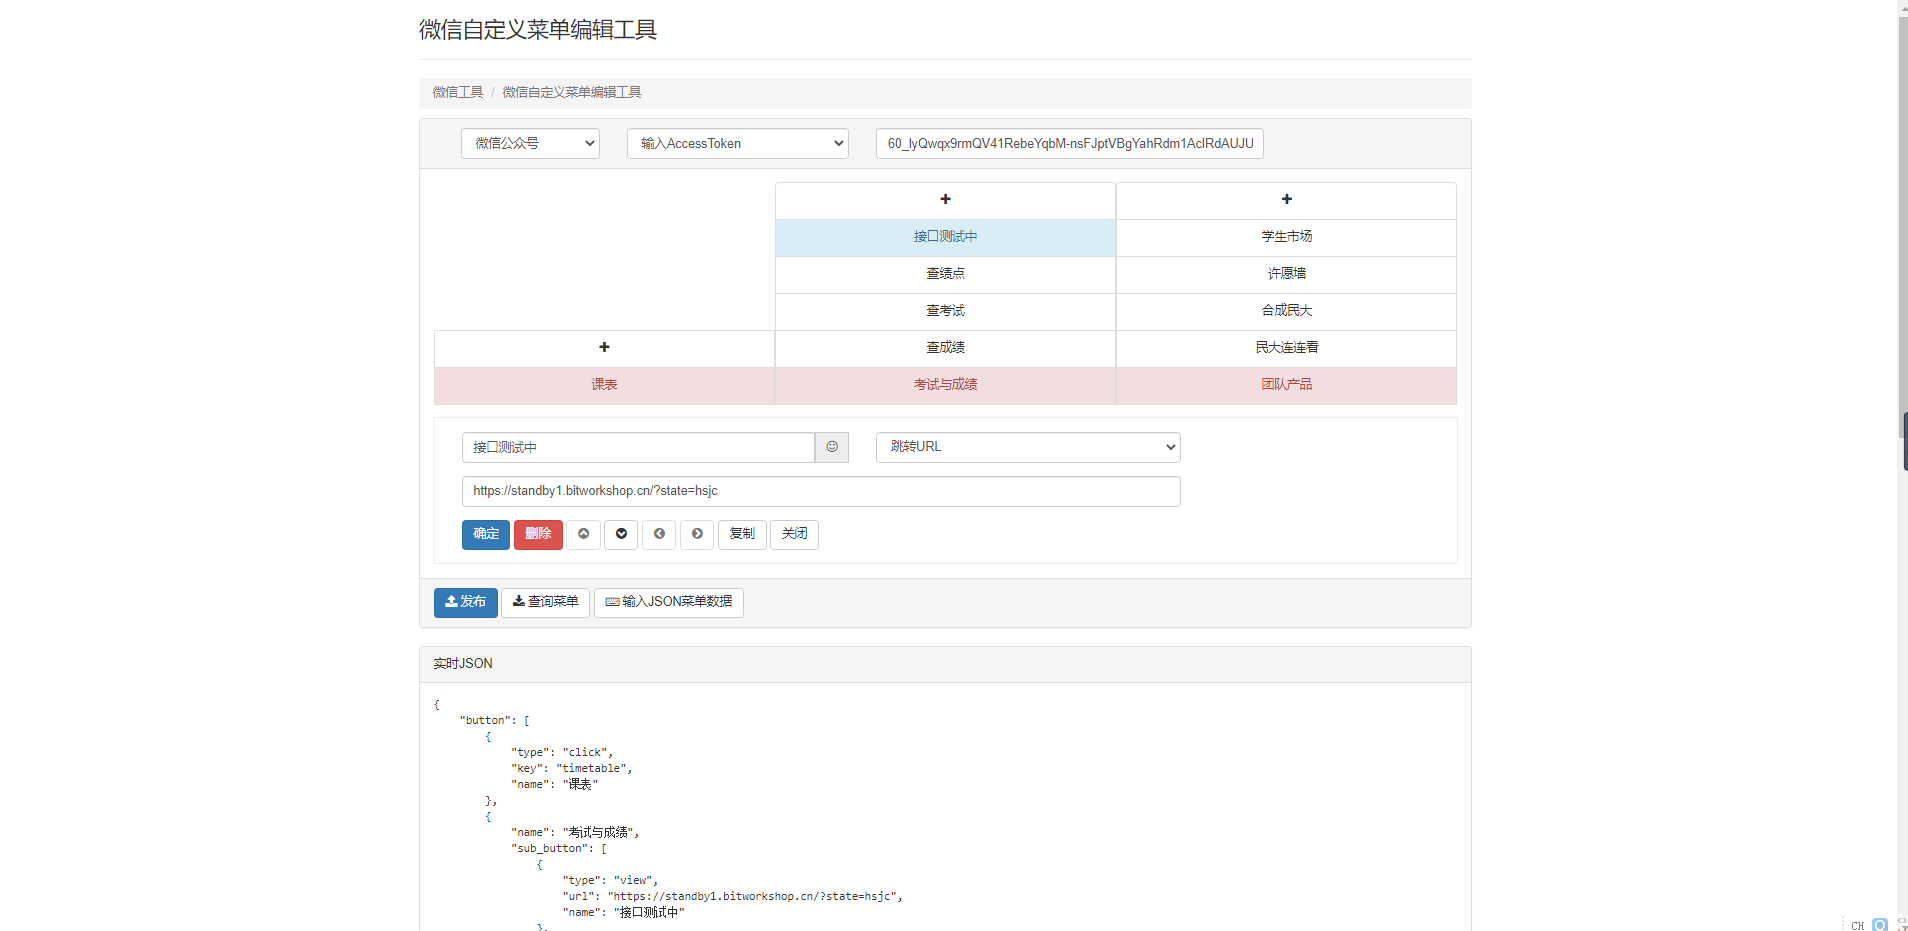The width and height of the screenshot is (1908, 931).
Task: Add submenu item above 学生市场 column
Action: (x=1286, y=200)
